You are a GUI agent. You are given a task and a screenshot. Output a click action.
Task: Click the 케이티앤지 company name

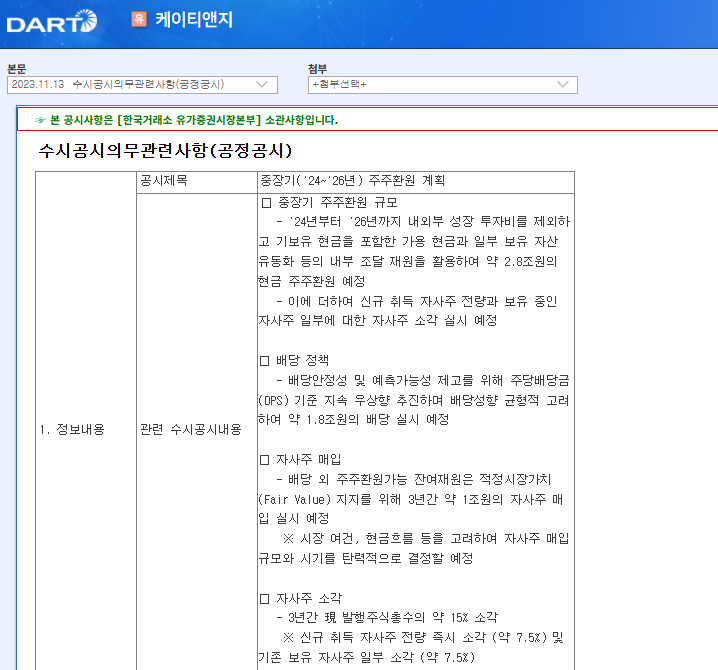coord(194,19)
